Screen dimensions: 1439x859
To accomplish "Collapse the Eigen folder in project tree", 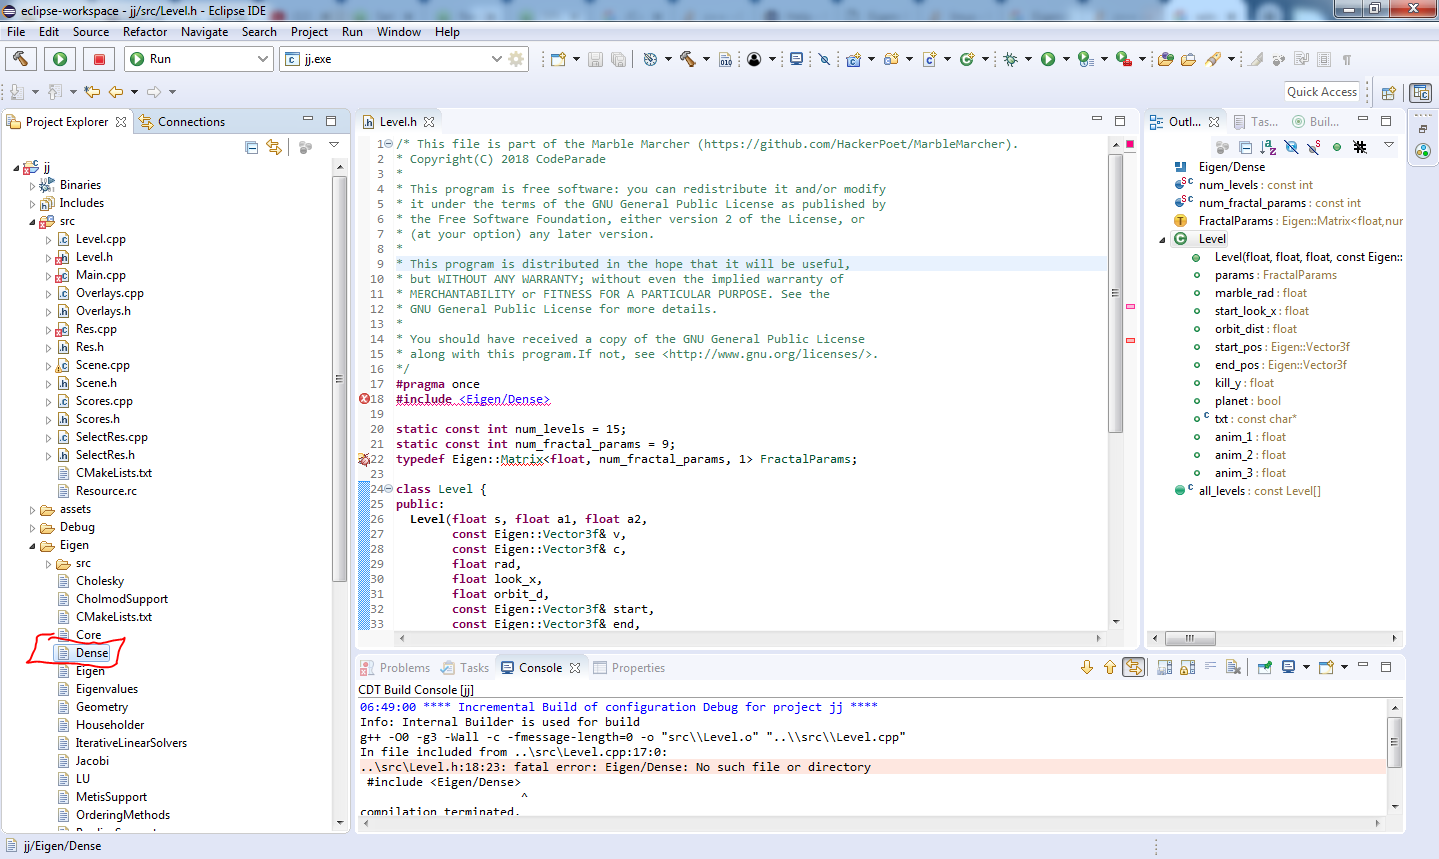I will coord(32,546).
